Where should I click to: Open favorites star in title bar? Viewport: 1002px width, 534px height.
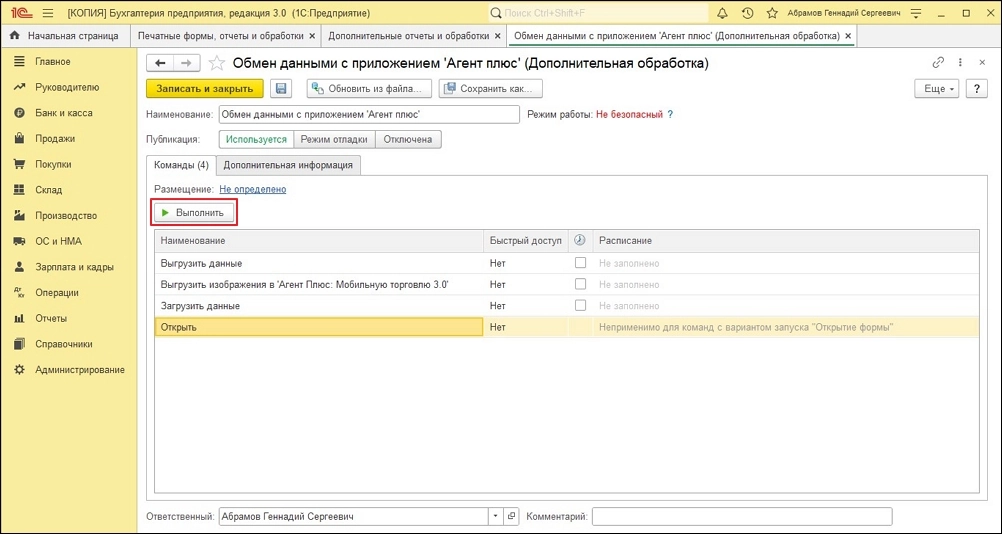(x=771, y=13)
